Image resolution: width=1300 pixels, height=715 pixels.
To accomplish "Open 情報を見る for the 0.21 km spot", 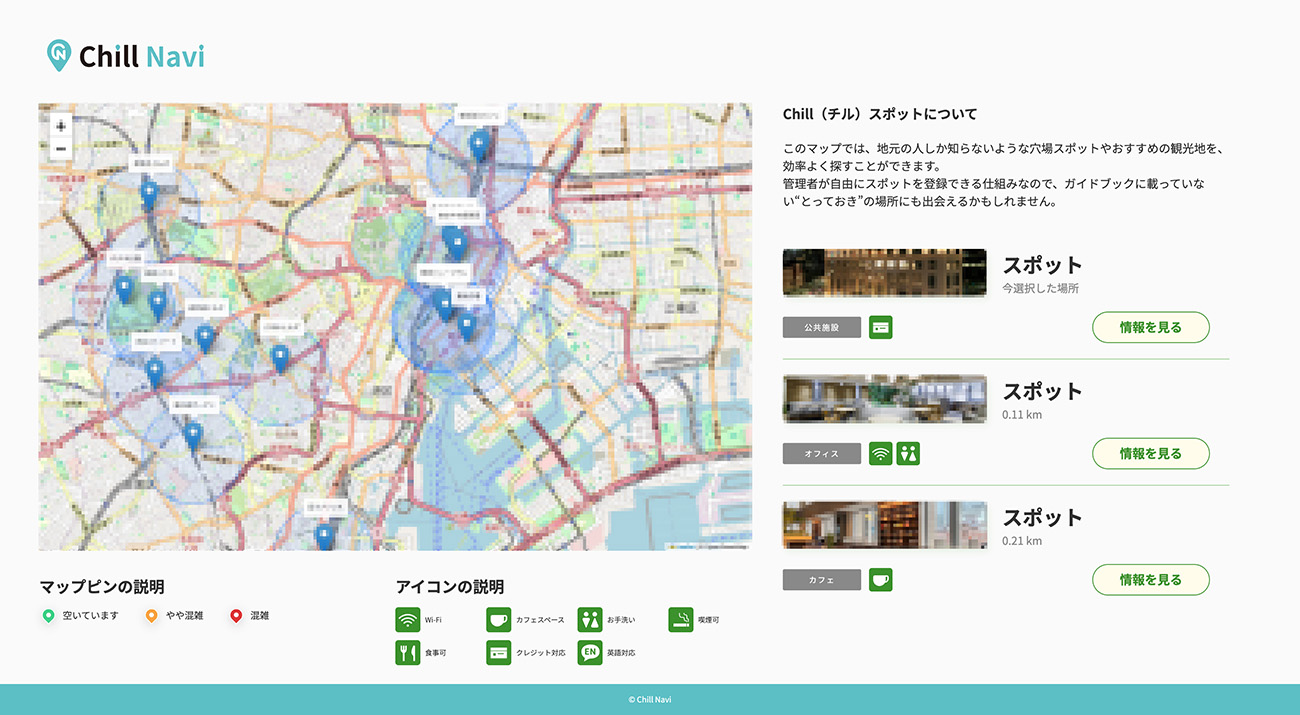I will [x=1150, y=580].
